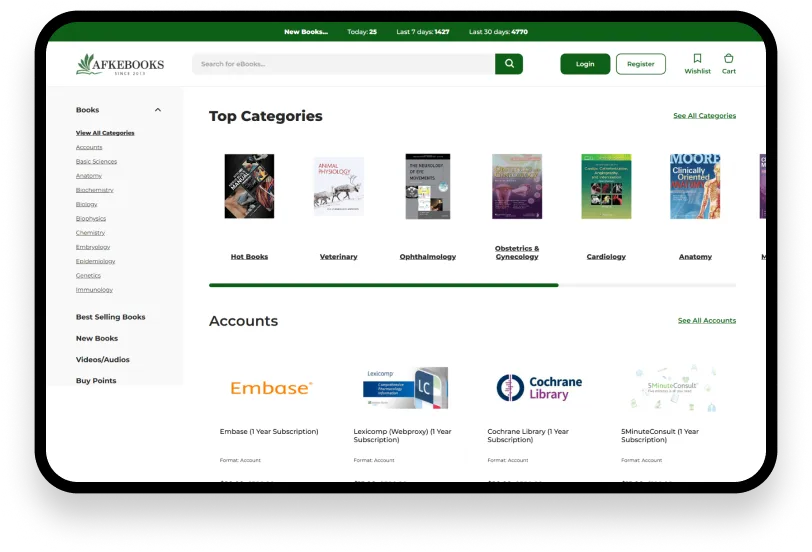Select Accounts in the sidebar list
812x552 pixels.
pyautogui.click(x=89, y=147)
